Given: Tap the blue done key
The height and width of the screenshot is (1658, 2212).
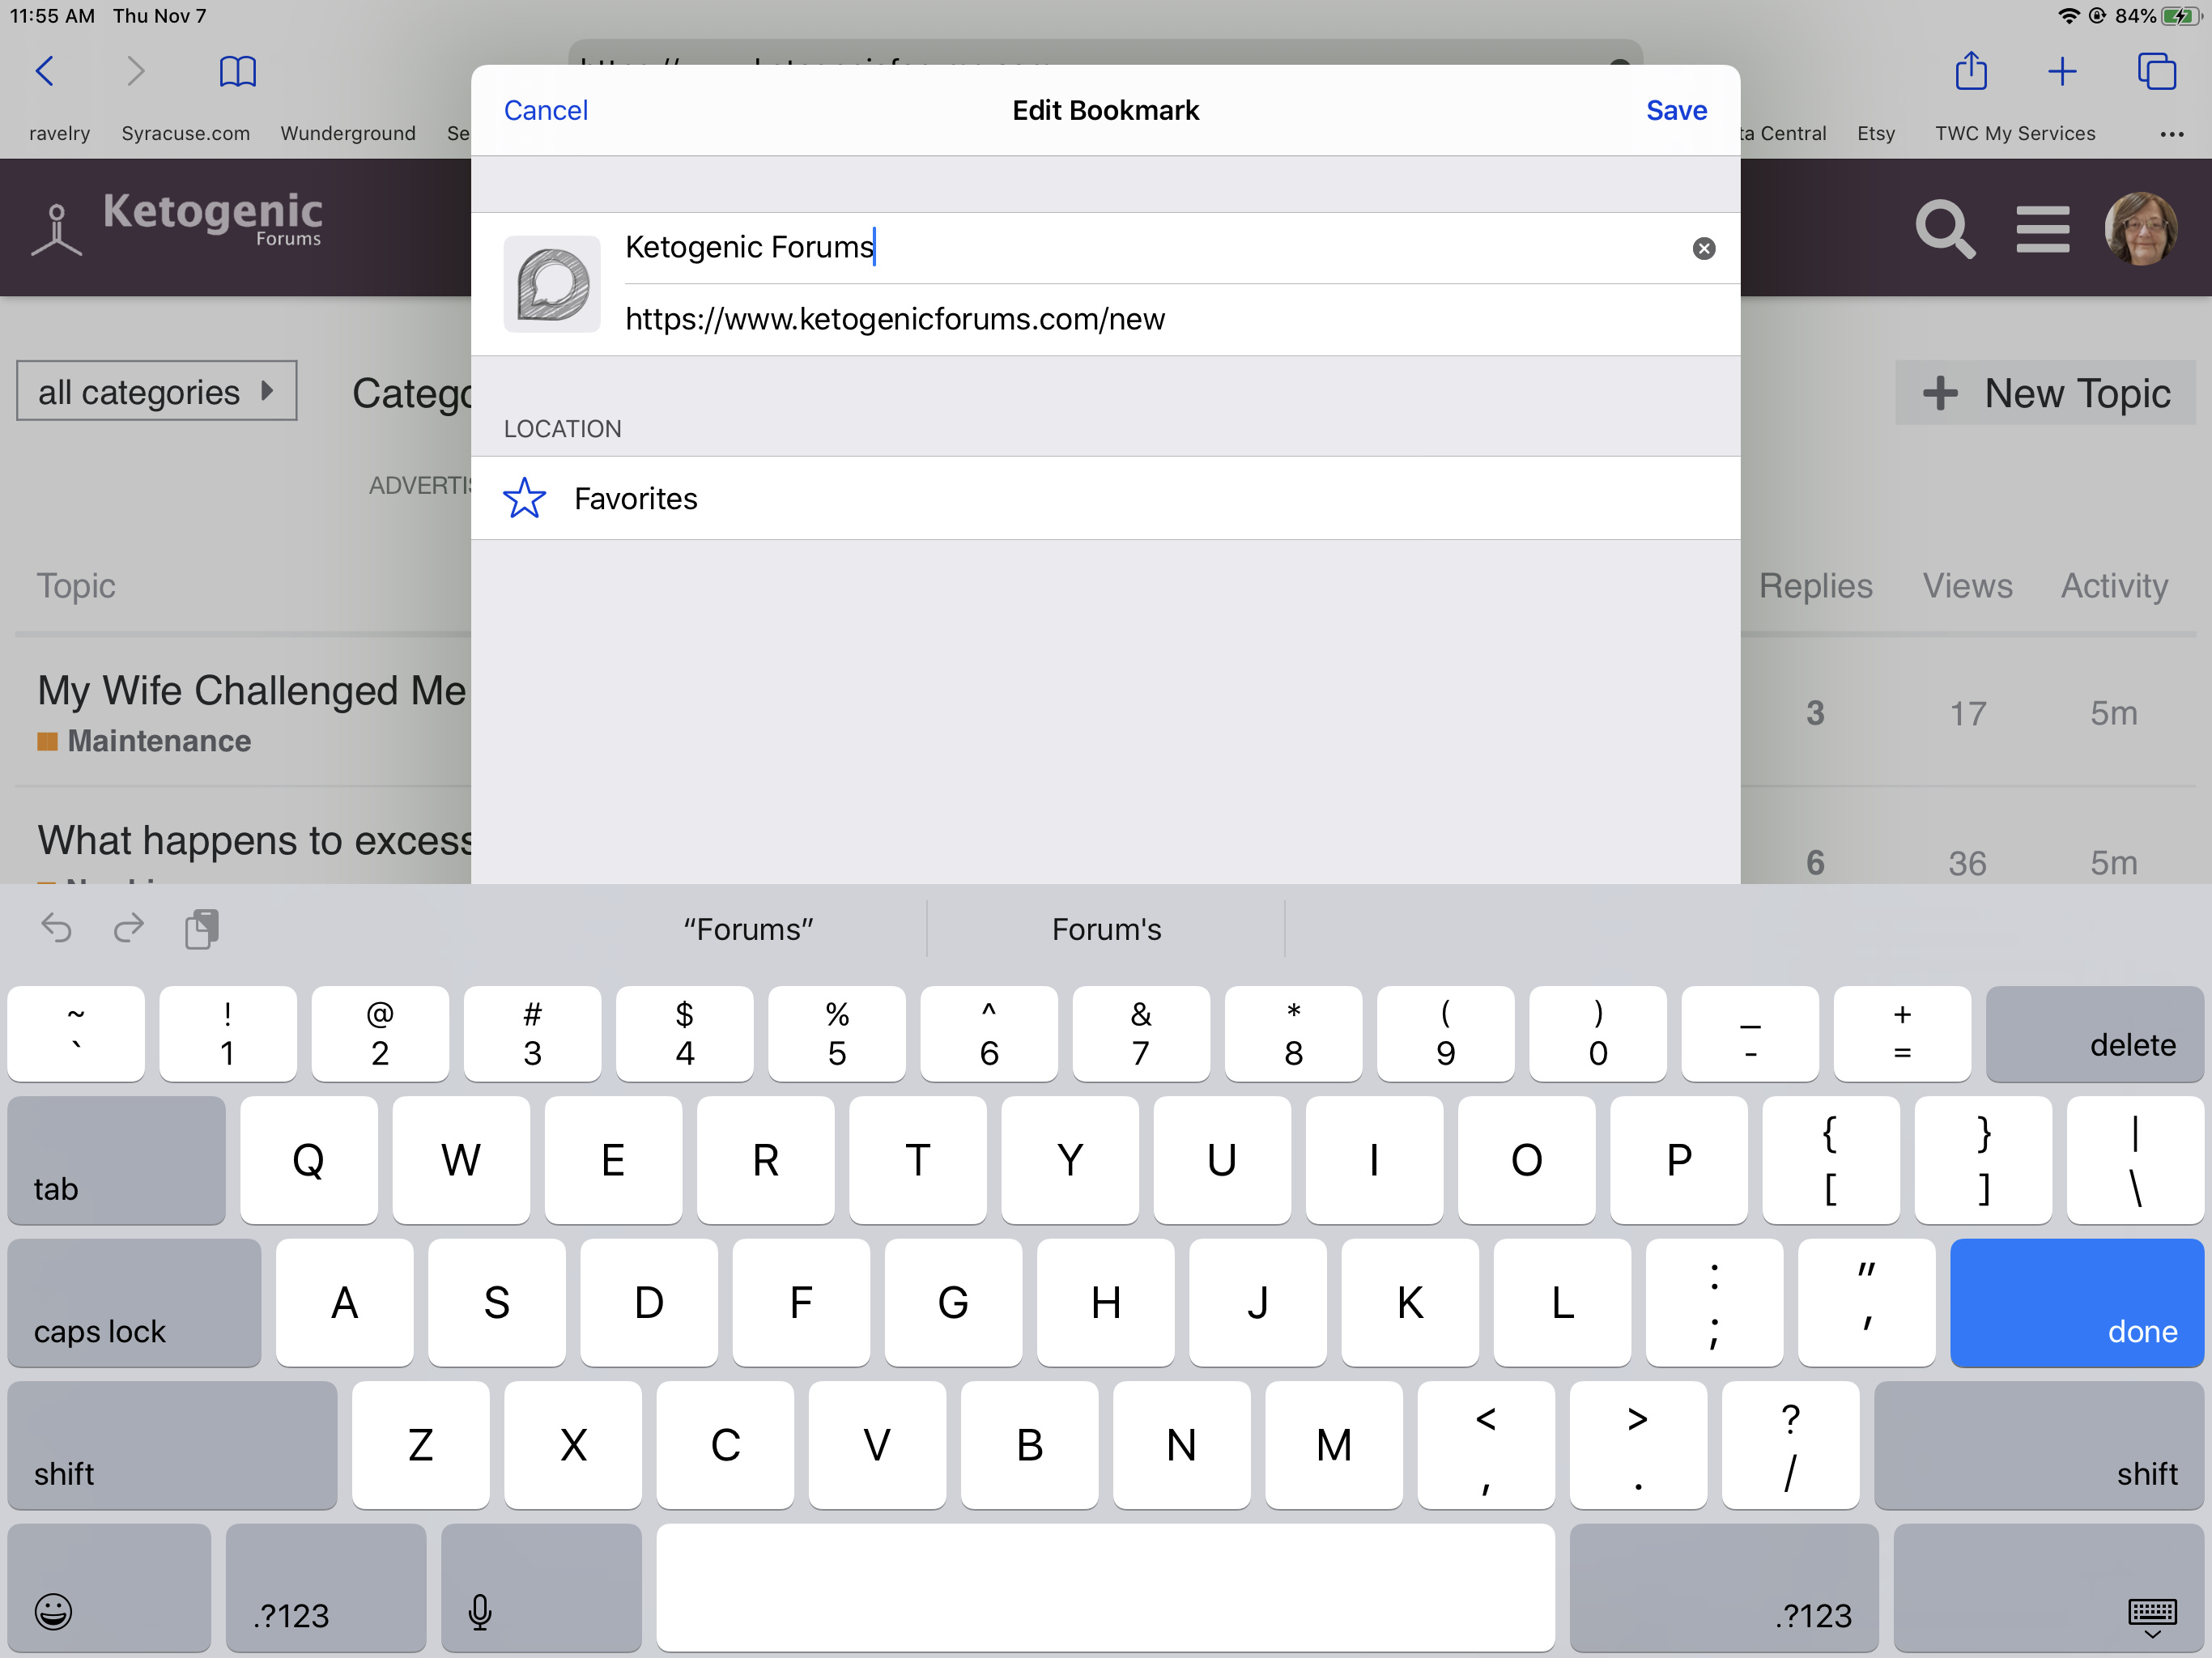Looking at the screenshot, I should [2076, 1302].
